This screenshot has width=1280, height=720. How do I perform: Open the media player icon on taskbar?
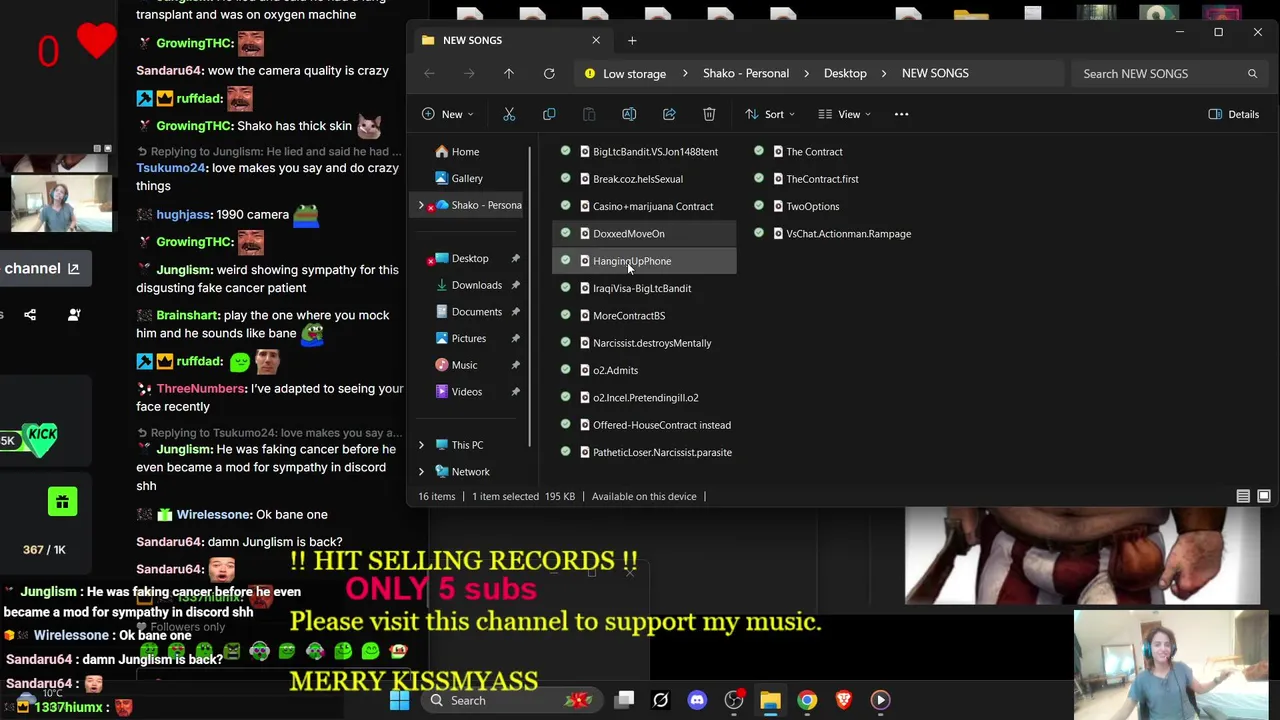[x=880, y=700]
